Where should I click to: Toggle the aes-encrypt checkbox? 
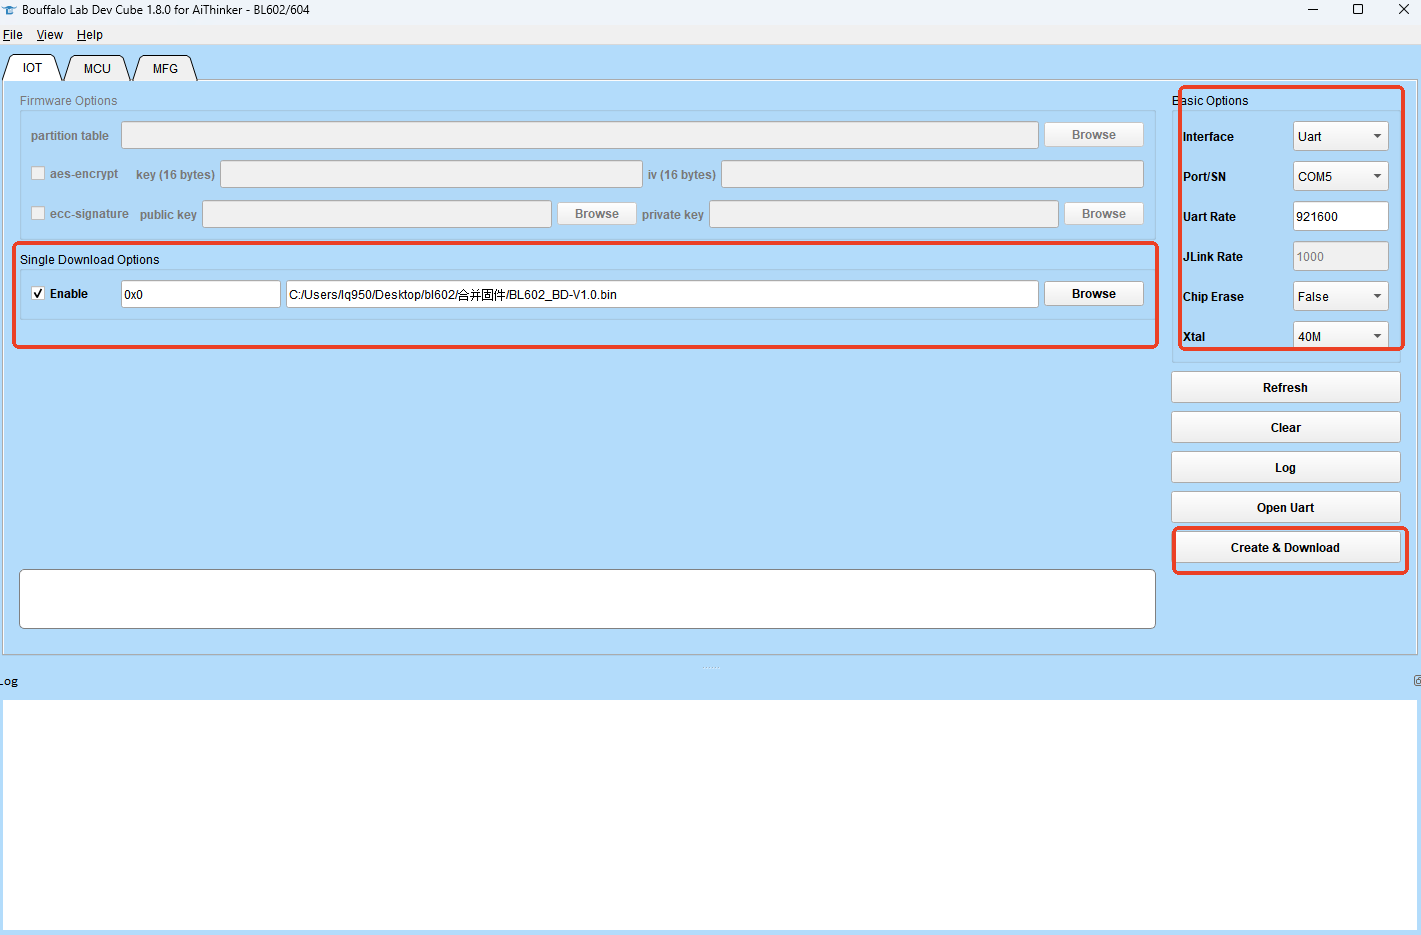38,174
